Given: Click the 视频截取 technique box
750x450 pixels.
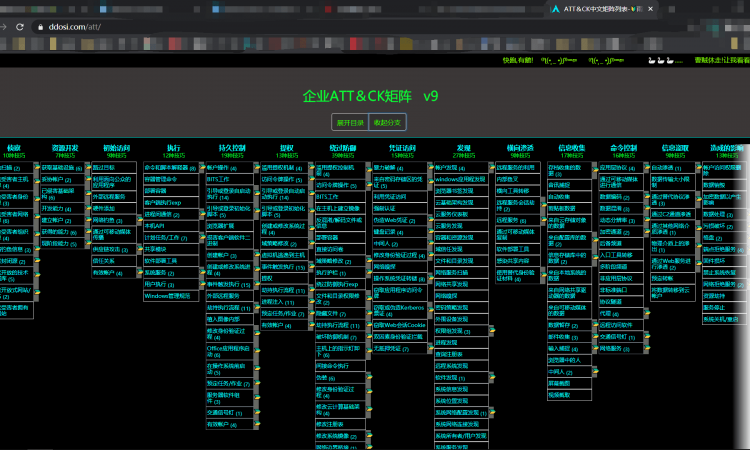Looking at the screenshot, I should click(569, 395).
